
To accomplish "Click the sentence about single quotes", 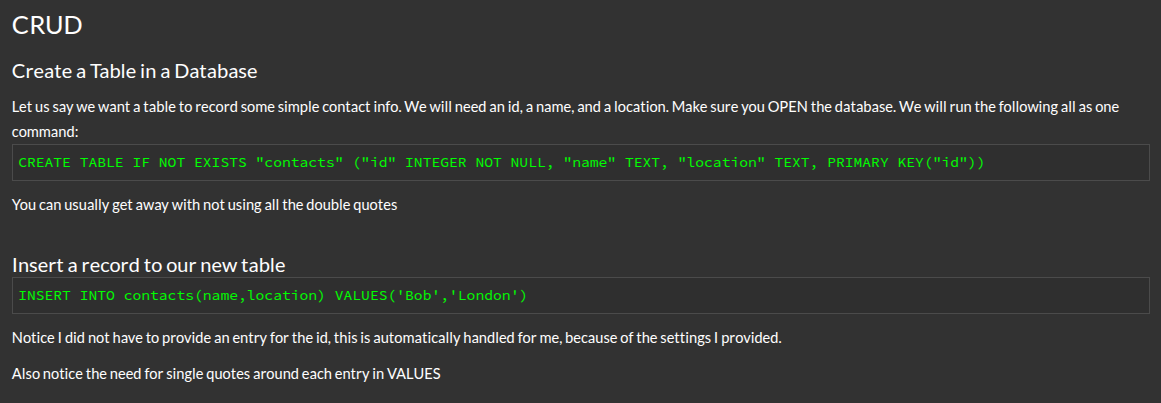I will pos(226,374).
